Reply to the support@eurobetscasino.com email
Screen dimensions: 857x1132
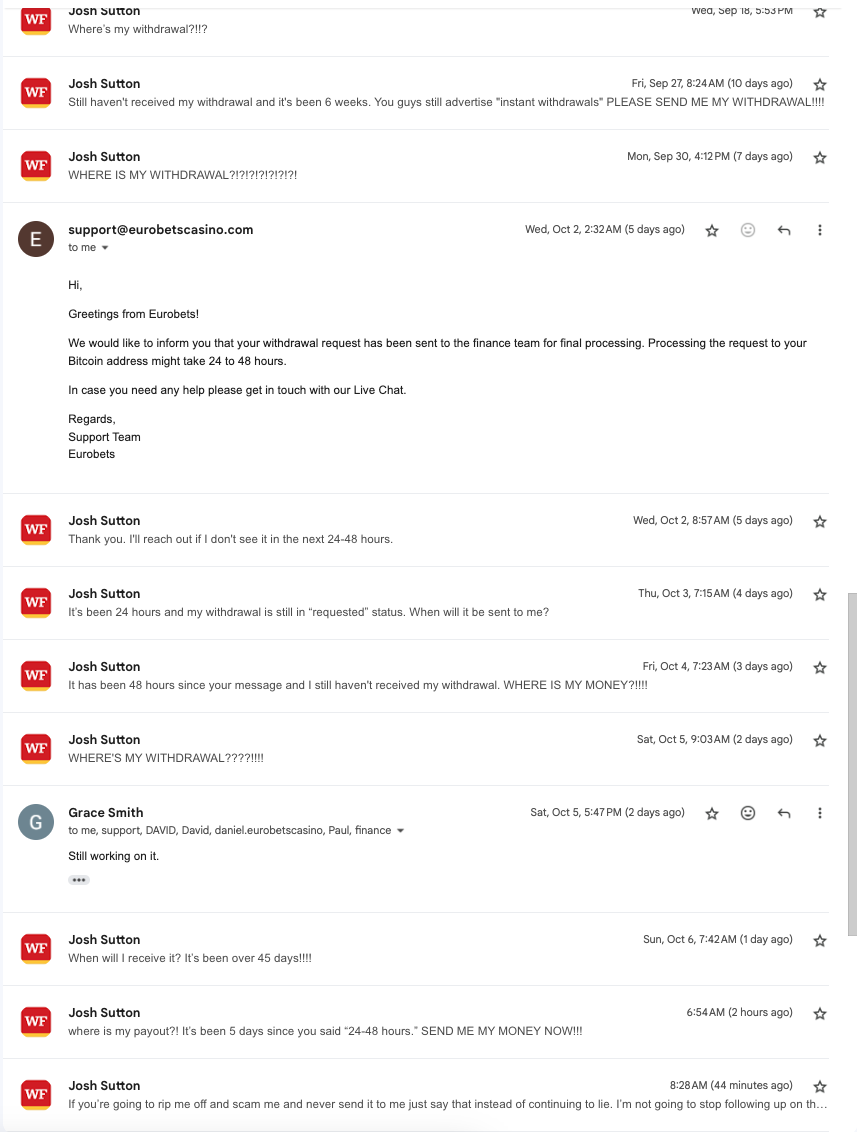[784, 230]
